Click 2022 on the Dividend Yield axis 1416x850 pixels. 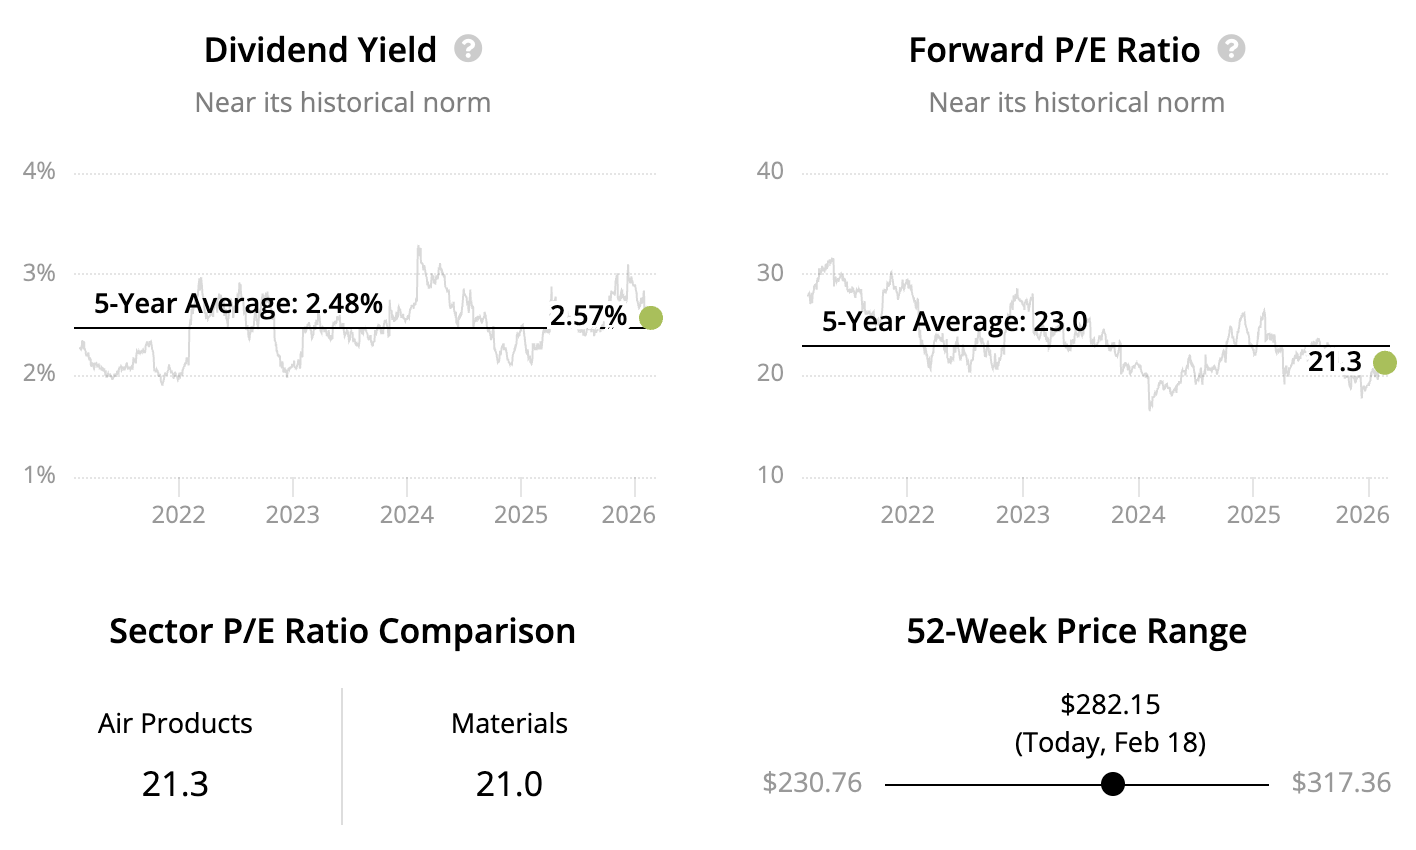click(x=178, y=515)
